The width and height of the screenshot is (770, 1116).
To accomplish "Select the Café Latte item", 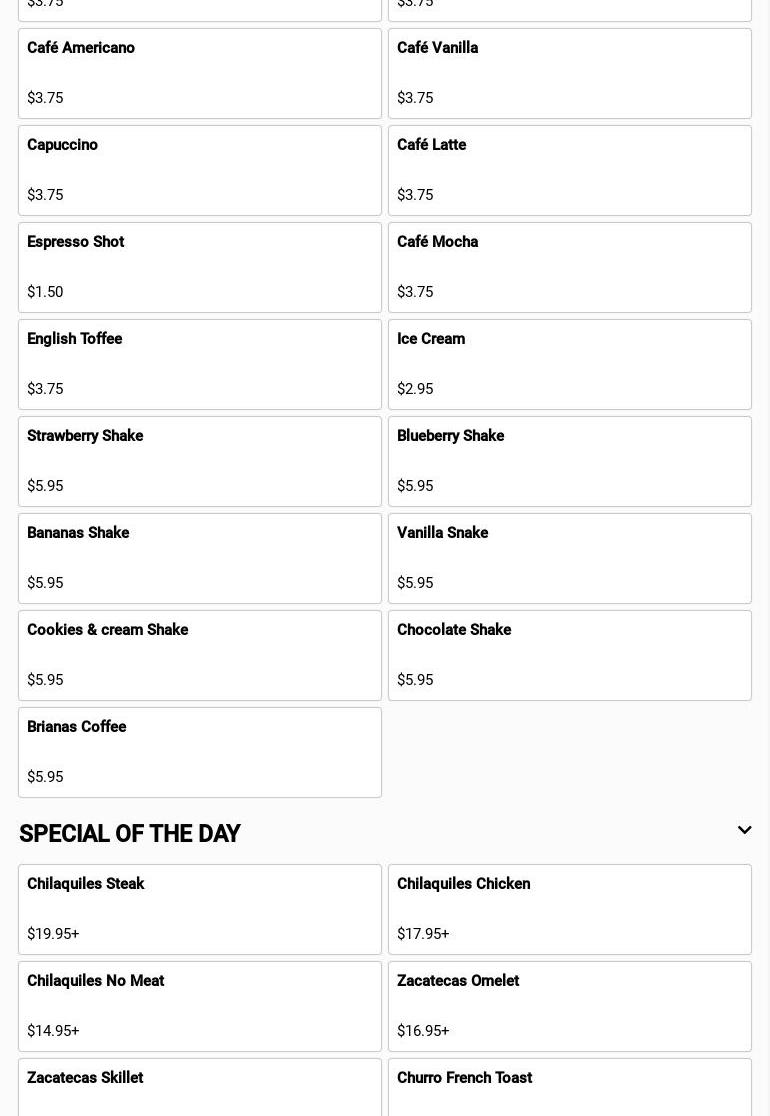I will pyautogui.click(x=570, y=170).
